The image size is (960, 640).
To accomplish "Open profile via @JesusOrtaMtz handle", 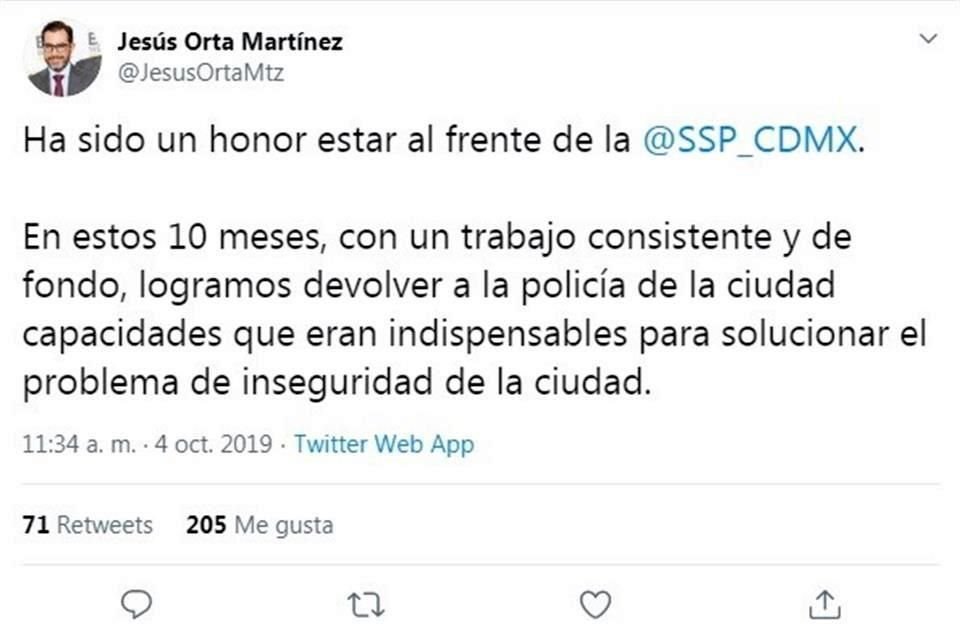I will pyautogui.click(x=201, y=72).
